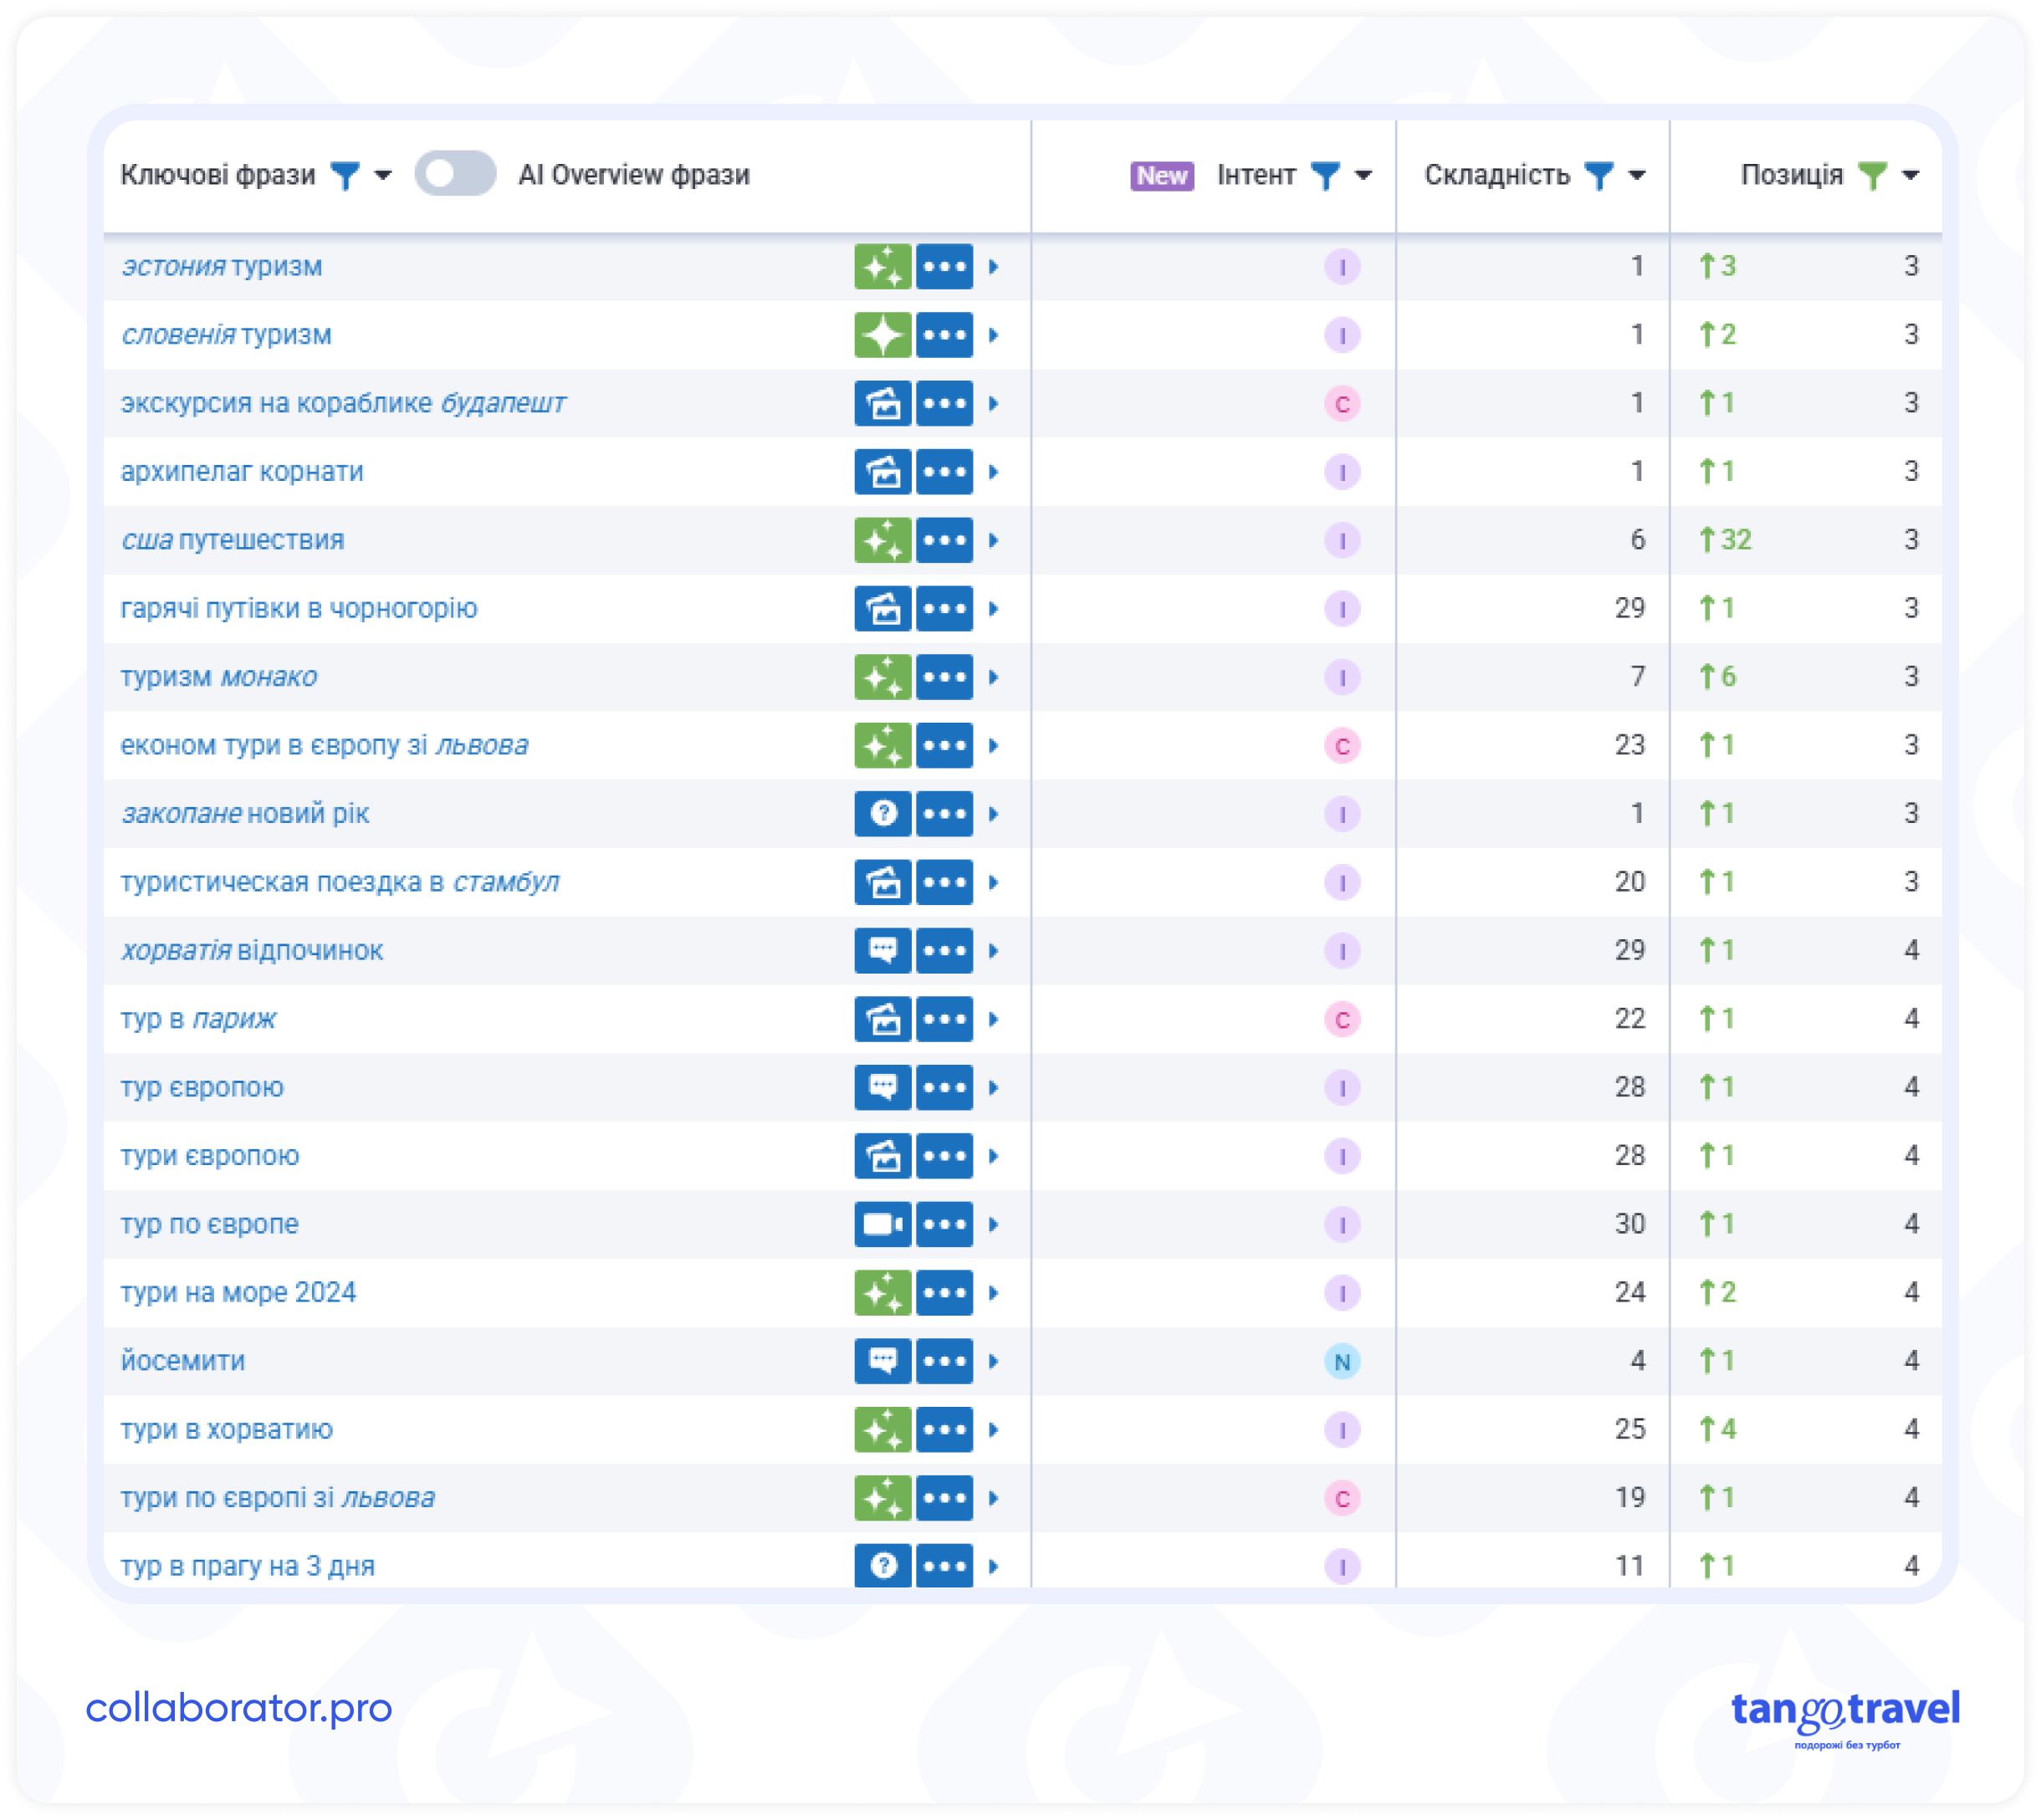Click single-star icon for словенія туризм
The width and height of the screenshot is (2041, 1820).
882,335
